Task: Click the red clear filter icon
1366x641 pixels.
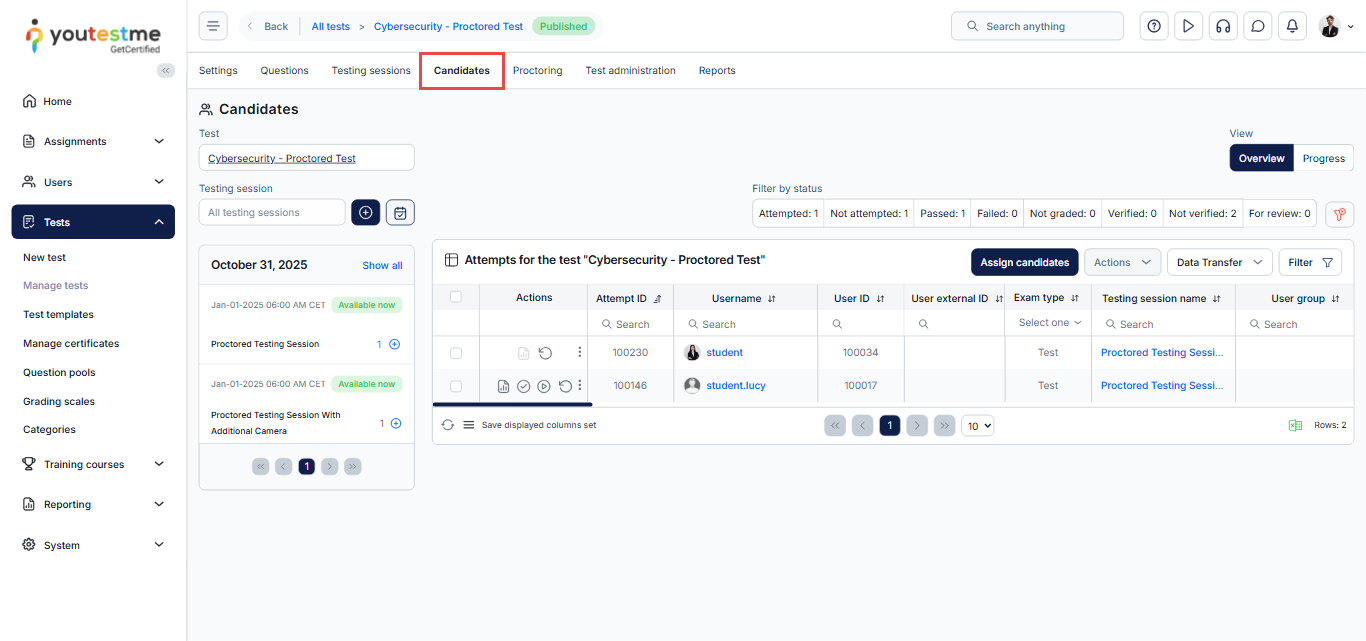Action: coord(1339,214)
